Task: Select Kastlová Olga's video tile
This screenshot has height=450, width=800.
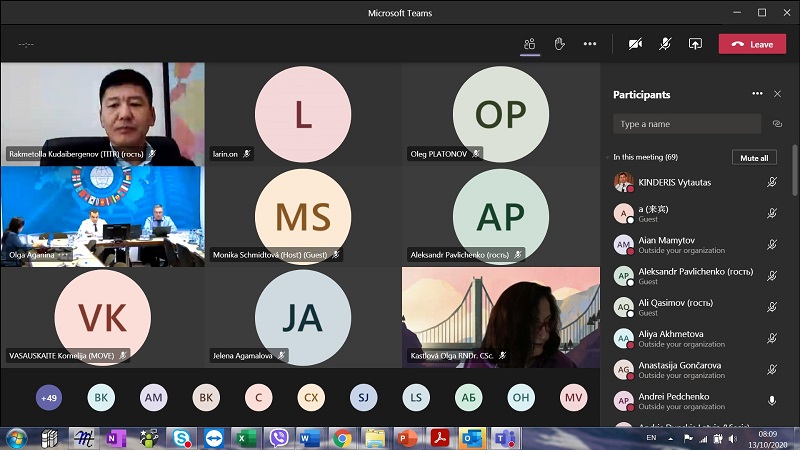Action: tap(500, 317)
